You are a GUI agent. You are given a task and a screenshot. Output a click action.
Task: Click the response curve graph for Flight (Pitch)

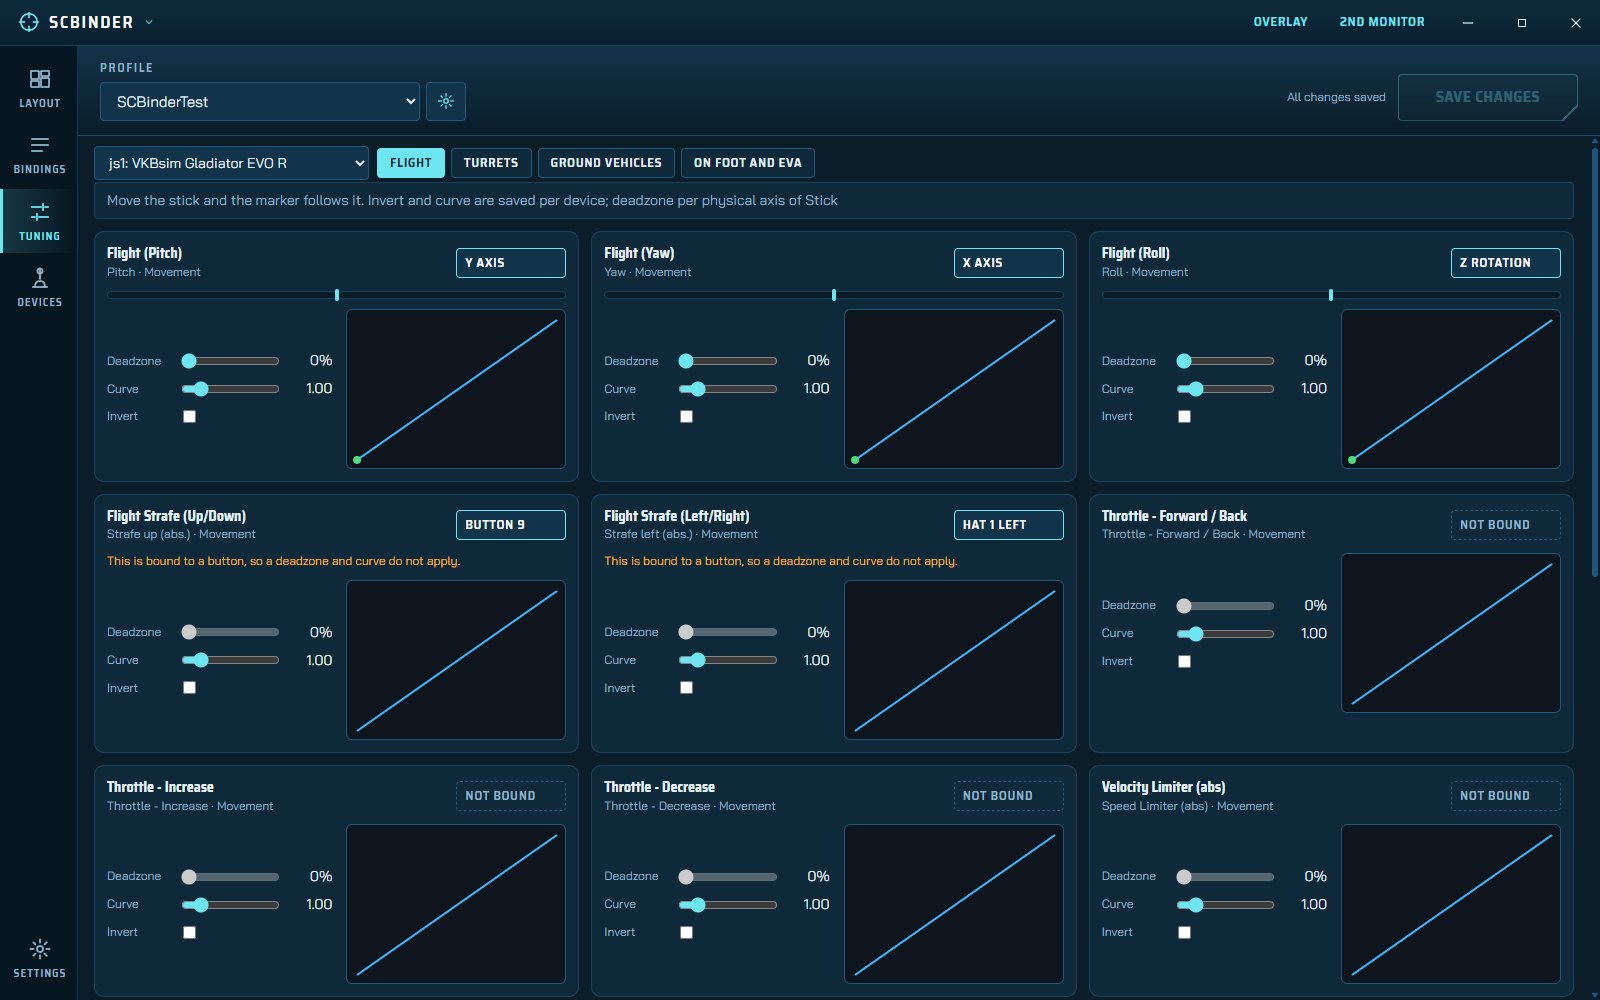click(456, 389)
